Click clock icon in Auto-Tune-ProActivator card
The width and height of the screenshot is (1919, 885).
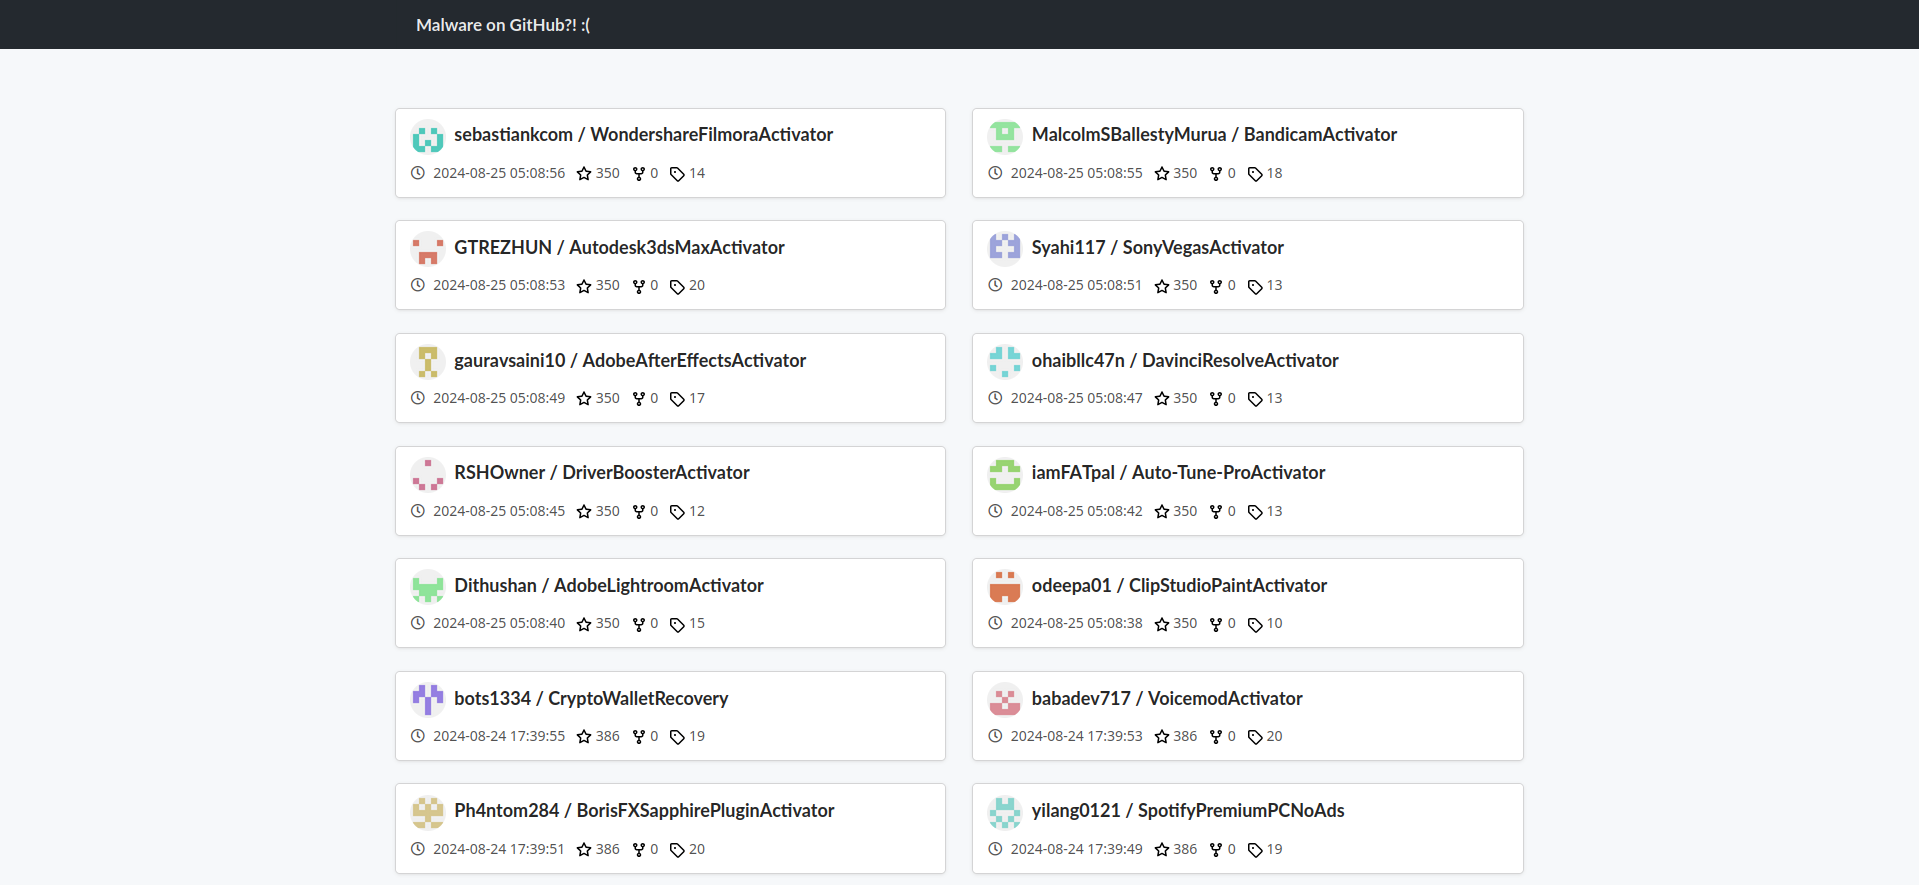click(995, 511)
